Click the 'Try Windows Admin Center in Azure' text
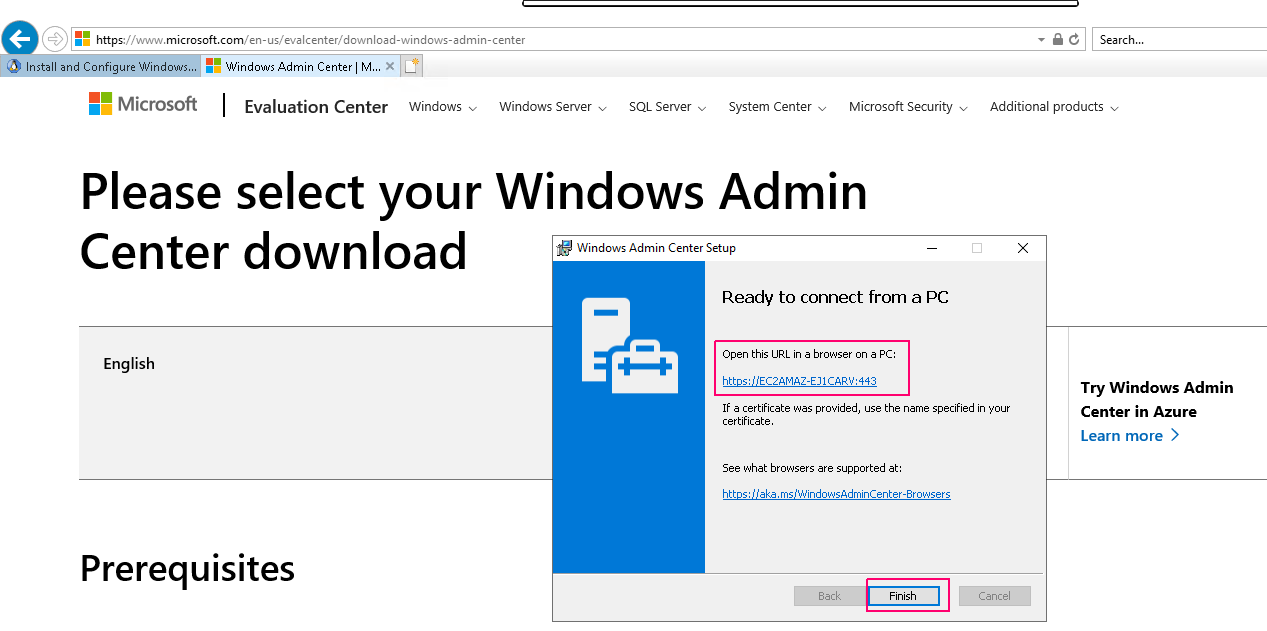The image size is (1267, 631). (x=1157, y=399)
